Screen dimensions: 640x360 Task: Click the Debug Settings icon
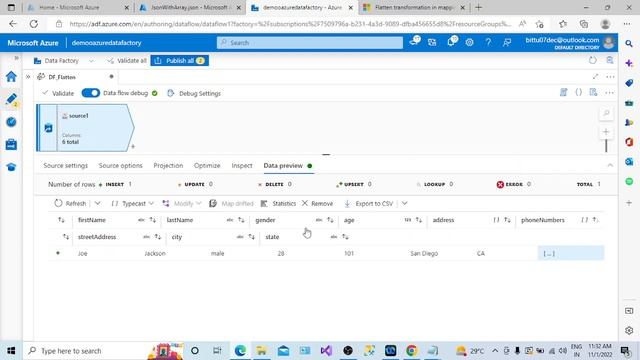171,93
